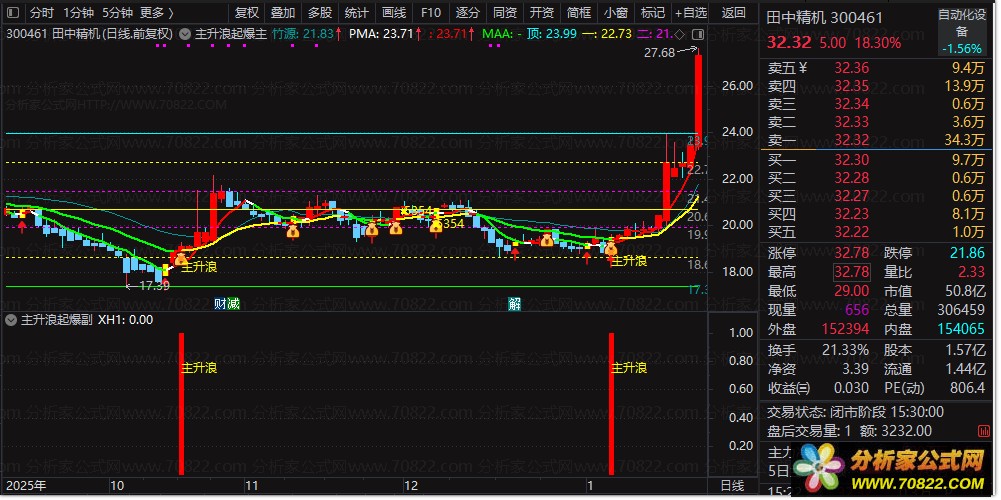This screenshot has width=1001, height=500.
Task: Click the 多股 toolbar item
Action: pyautogui.click(x=320, y=12)
